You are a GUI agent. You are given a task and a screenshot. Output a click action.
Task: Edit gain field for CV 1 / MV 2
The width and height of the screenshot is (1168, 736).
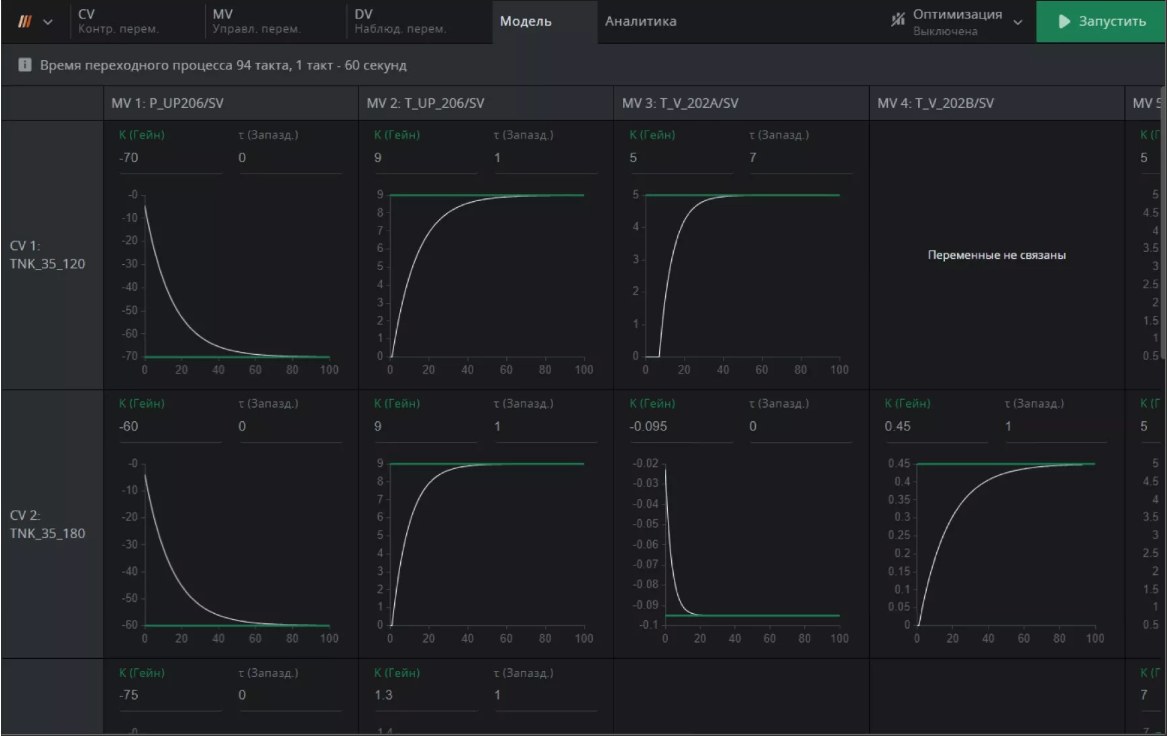(425, 158)
